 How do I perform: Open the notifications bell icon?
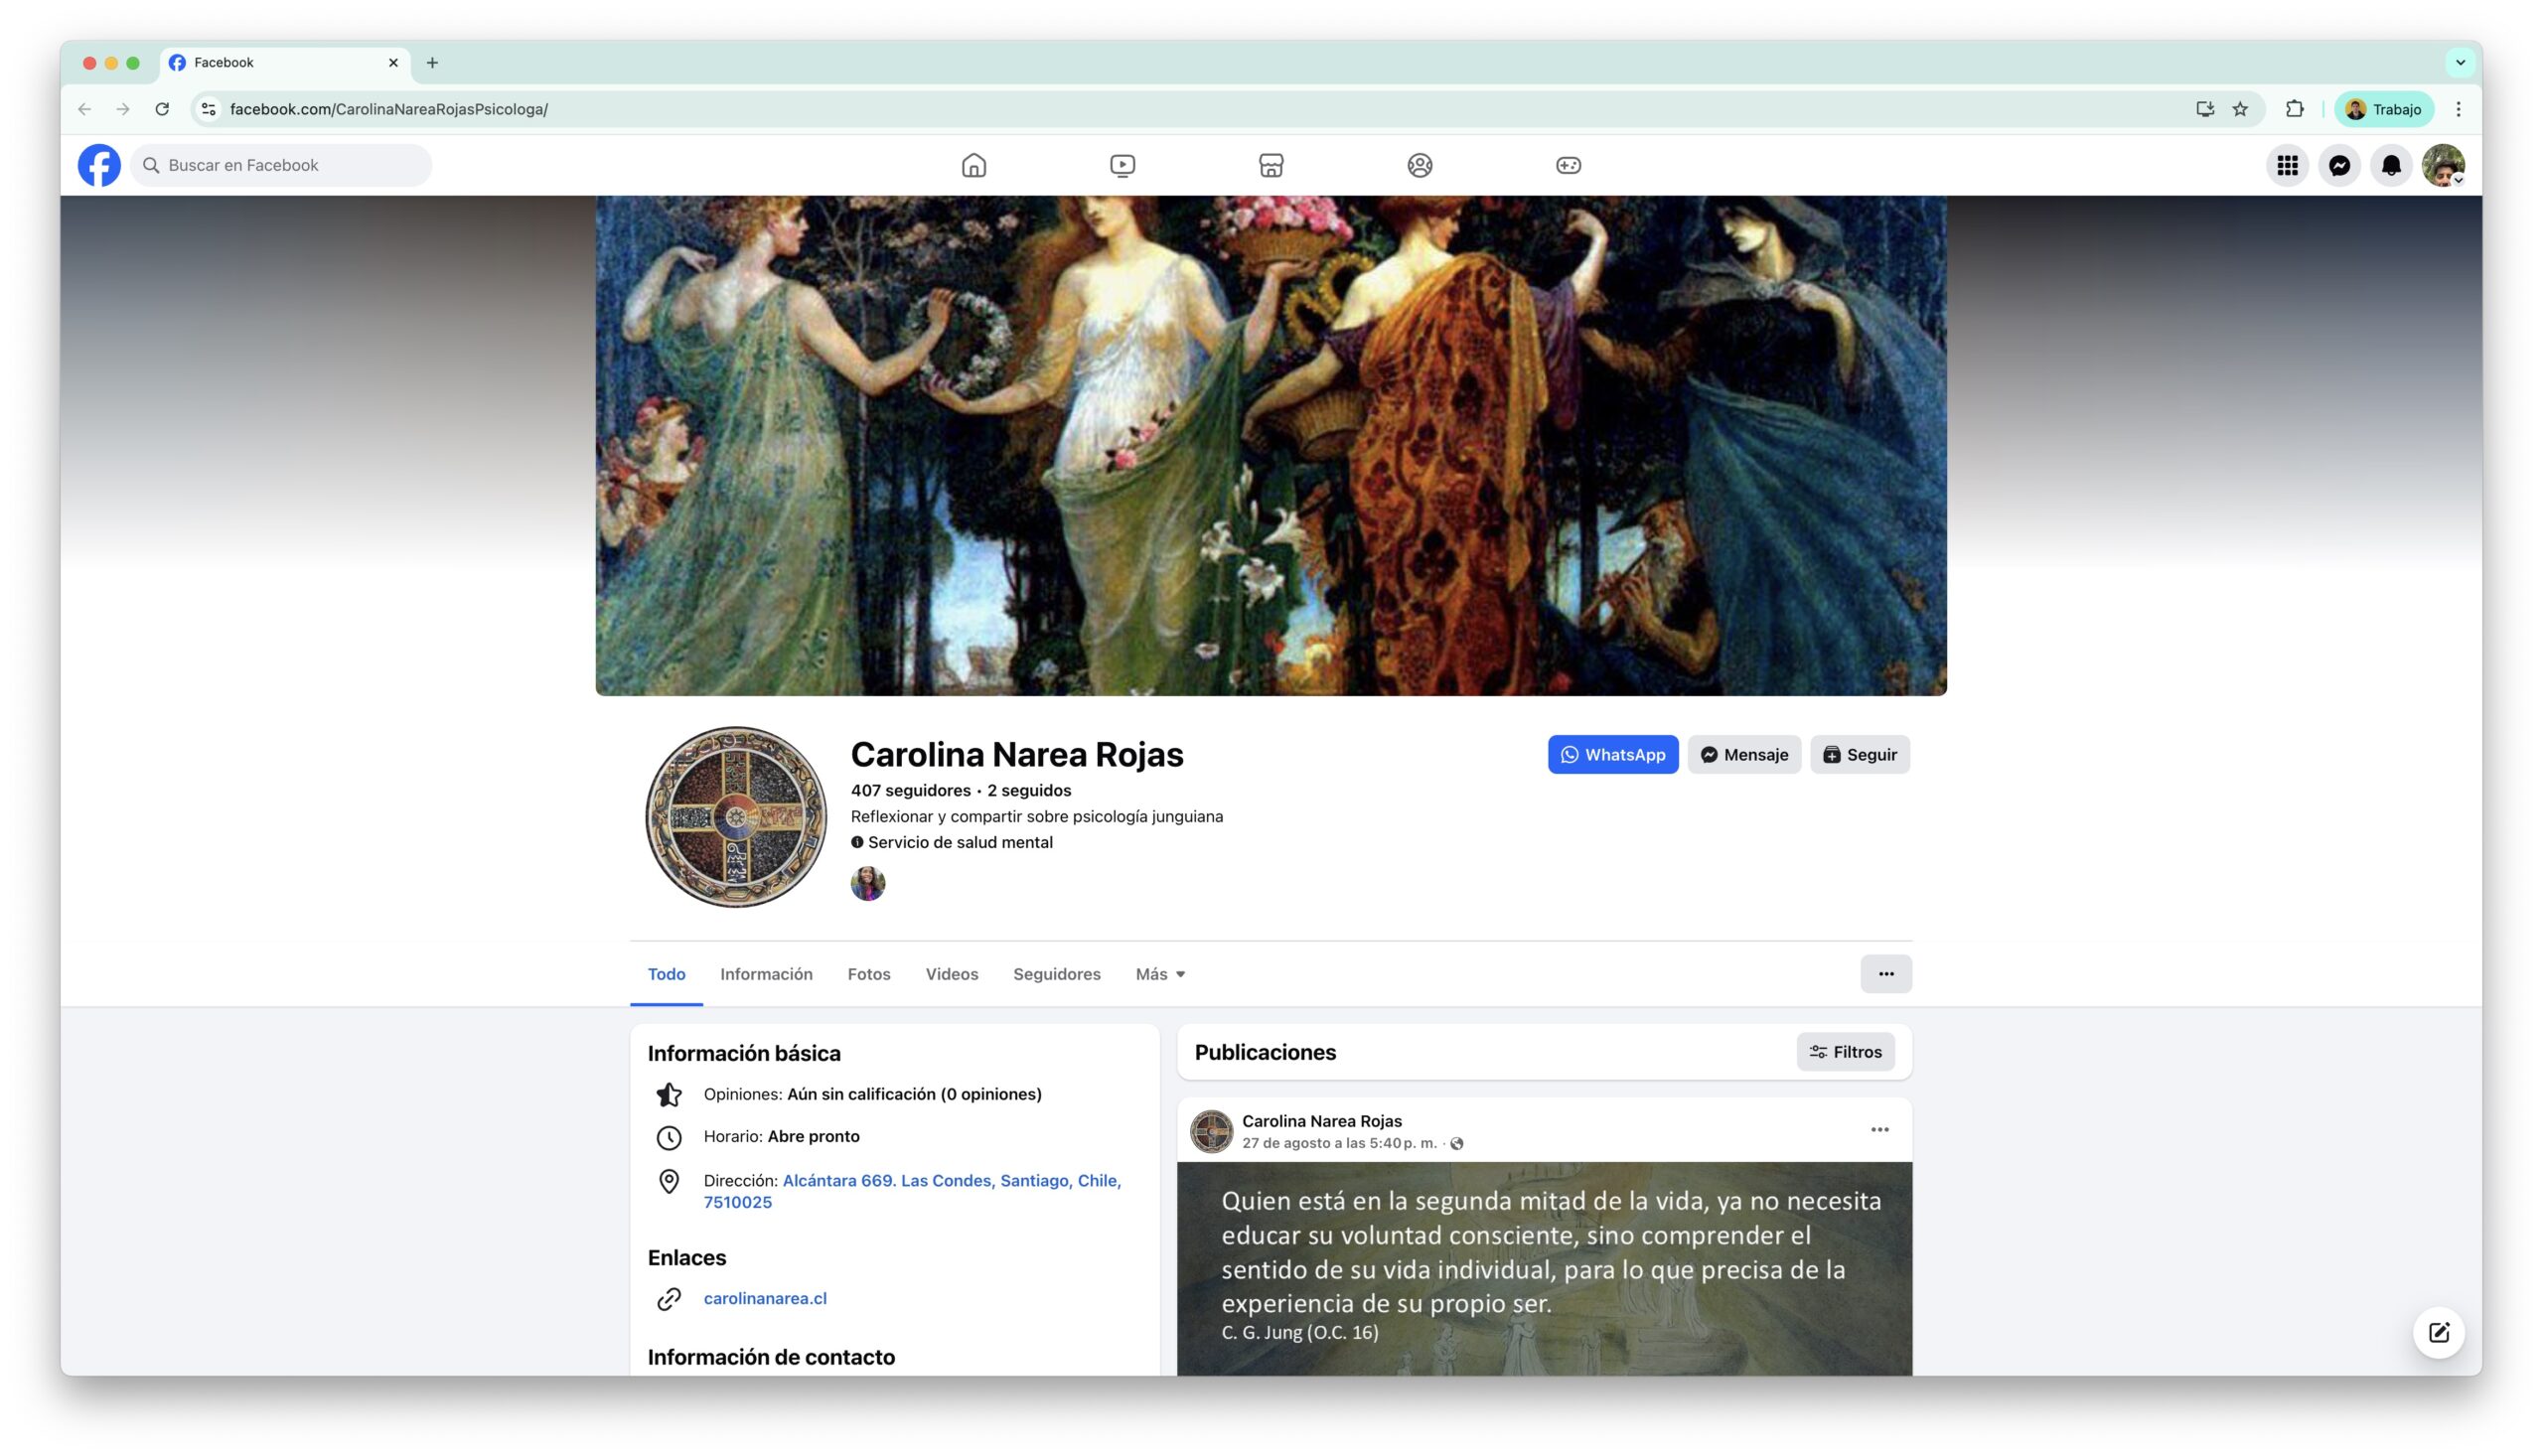coord(2390,165)
